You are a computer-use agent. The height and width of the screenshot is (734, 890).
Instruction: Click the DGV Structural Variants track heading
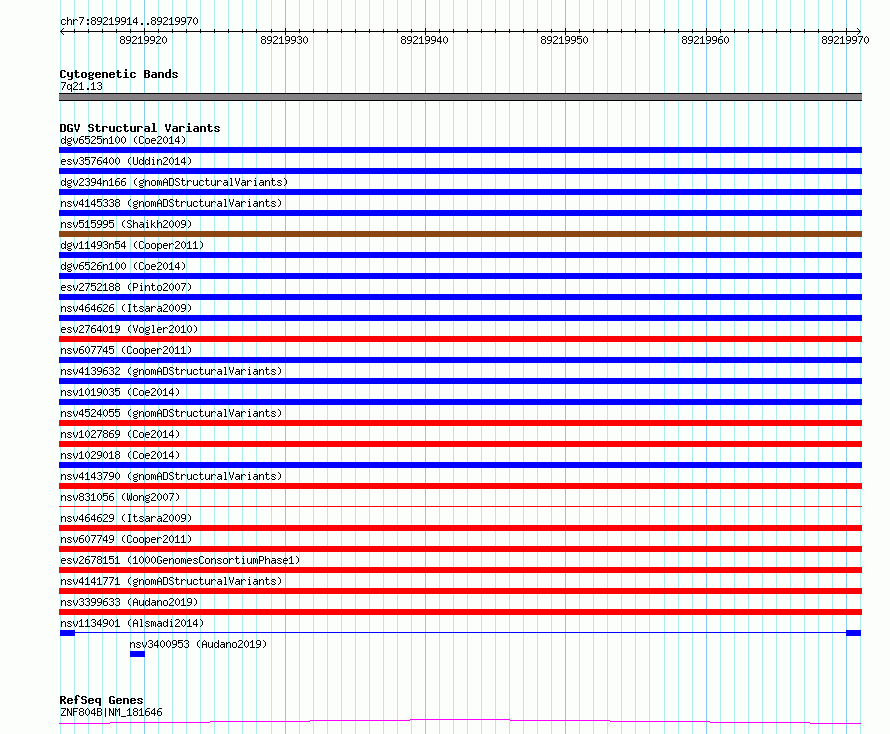click(x=140, y=128)
